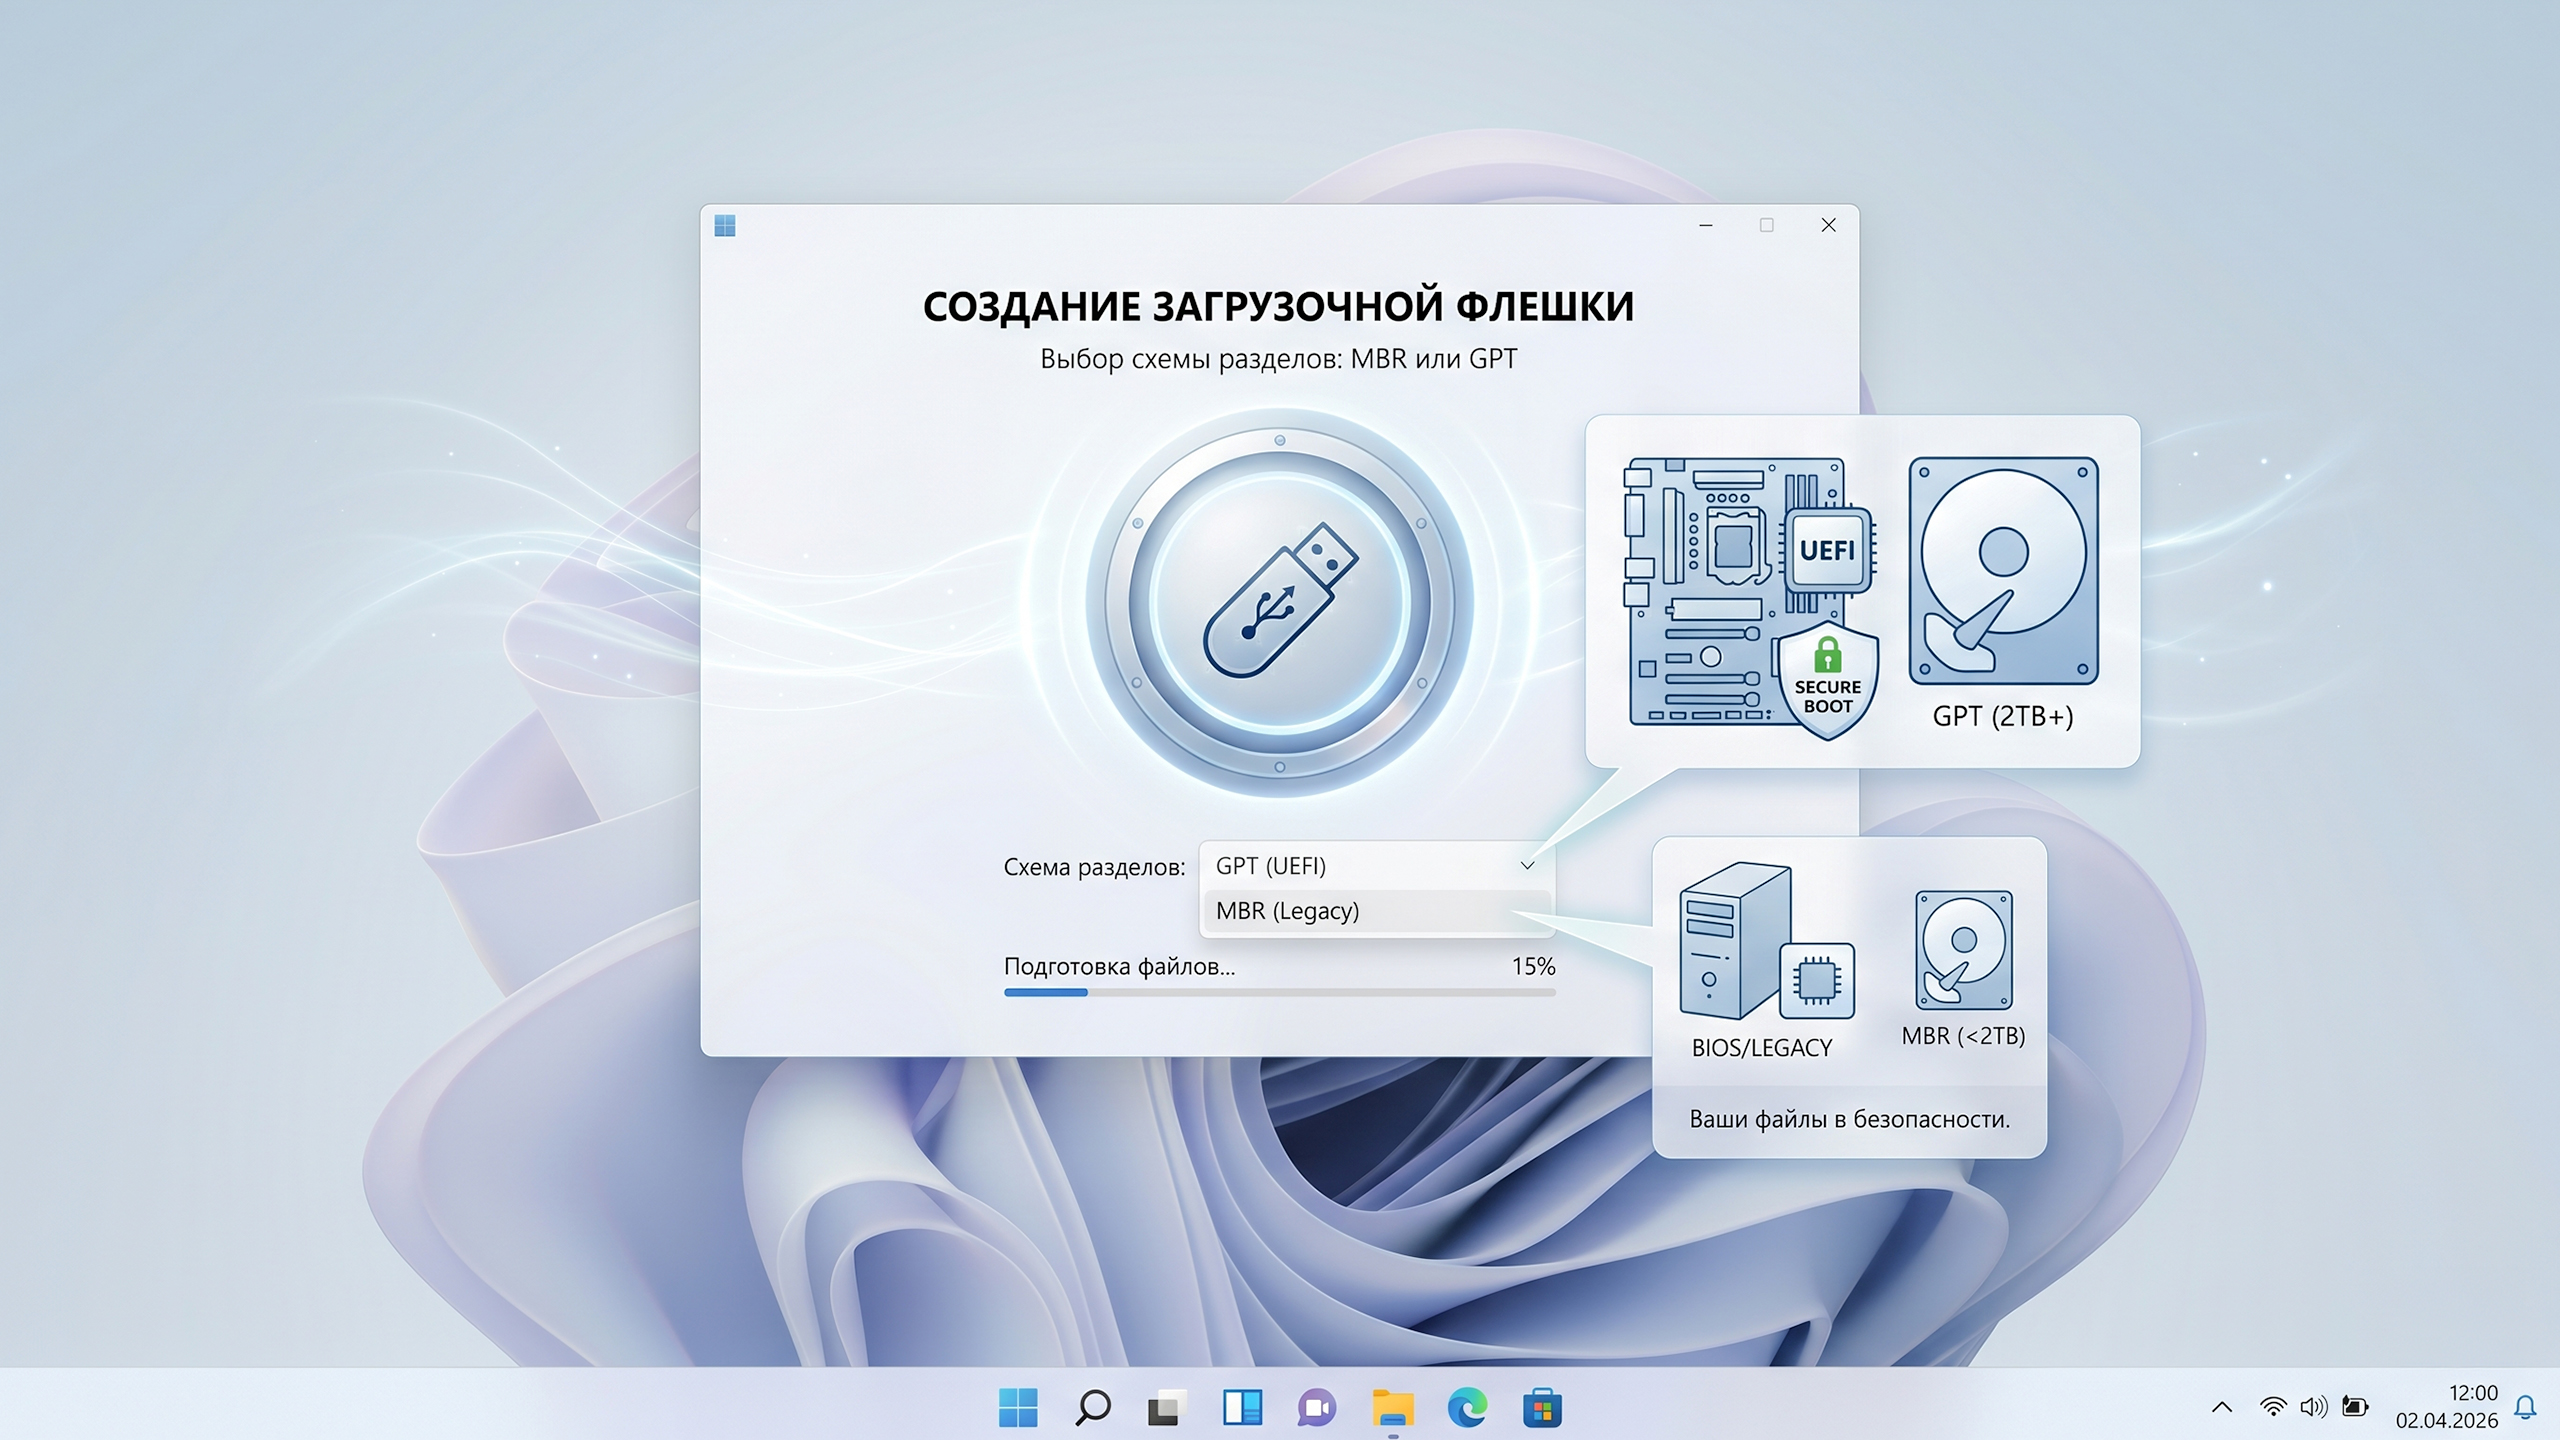
Task: Click the central USB flash drive icon
Action: 1279,601
